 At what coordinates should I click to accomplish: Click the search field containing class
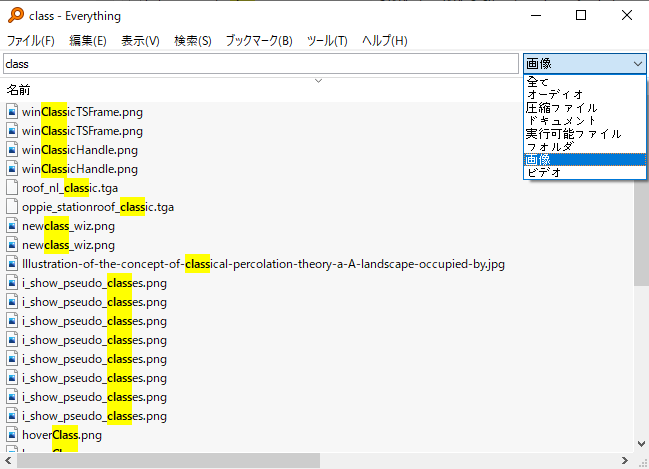261,64
